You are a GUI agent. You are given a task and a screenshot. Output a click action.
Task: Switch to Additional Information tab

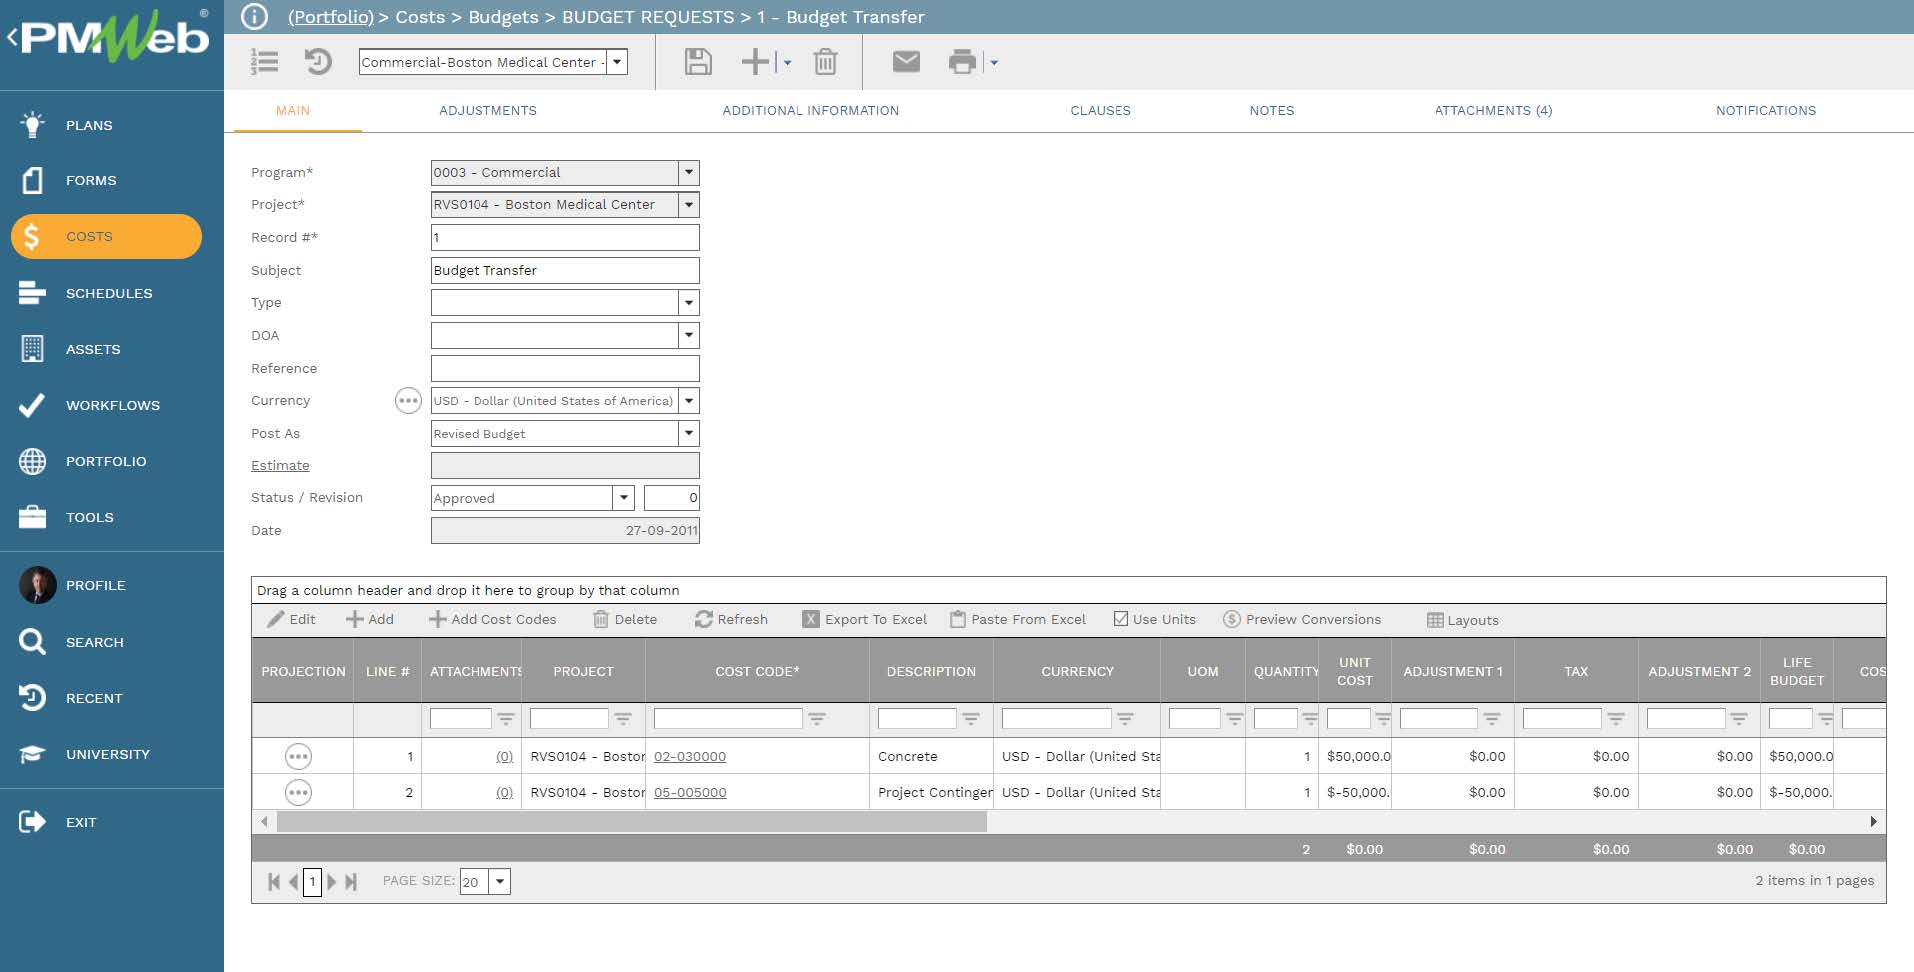811,111
